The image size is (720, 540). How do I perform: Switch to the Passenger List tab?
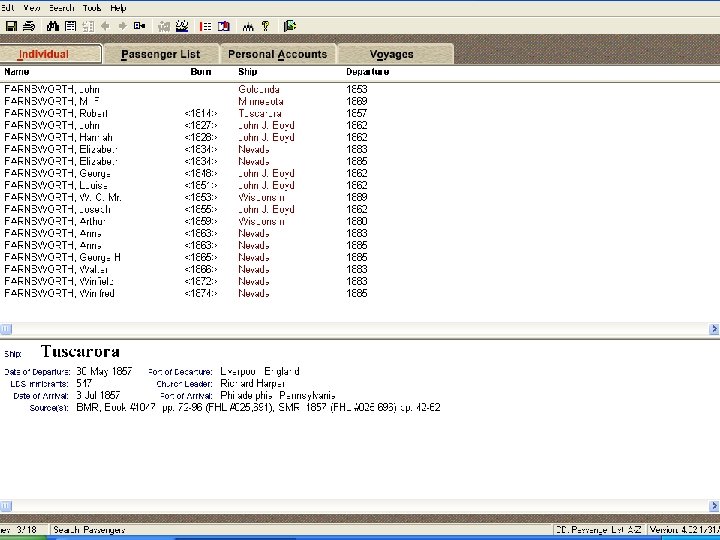[x=160, y=54]
